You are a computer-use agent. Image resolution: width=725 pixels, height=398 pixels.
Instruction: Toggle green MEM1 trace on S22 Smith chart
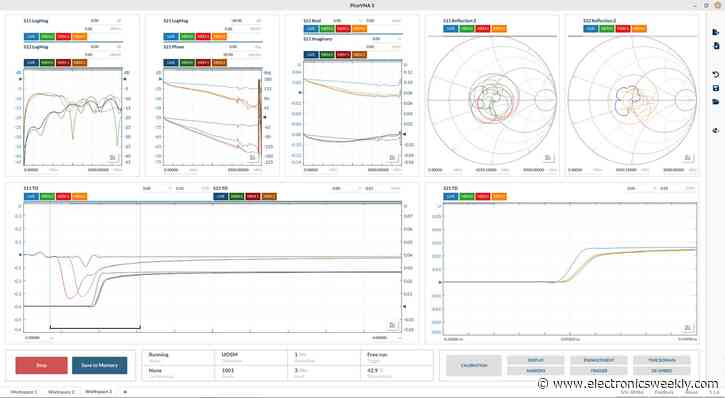(606, 29)
